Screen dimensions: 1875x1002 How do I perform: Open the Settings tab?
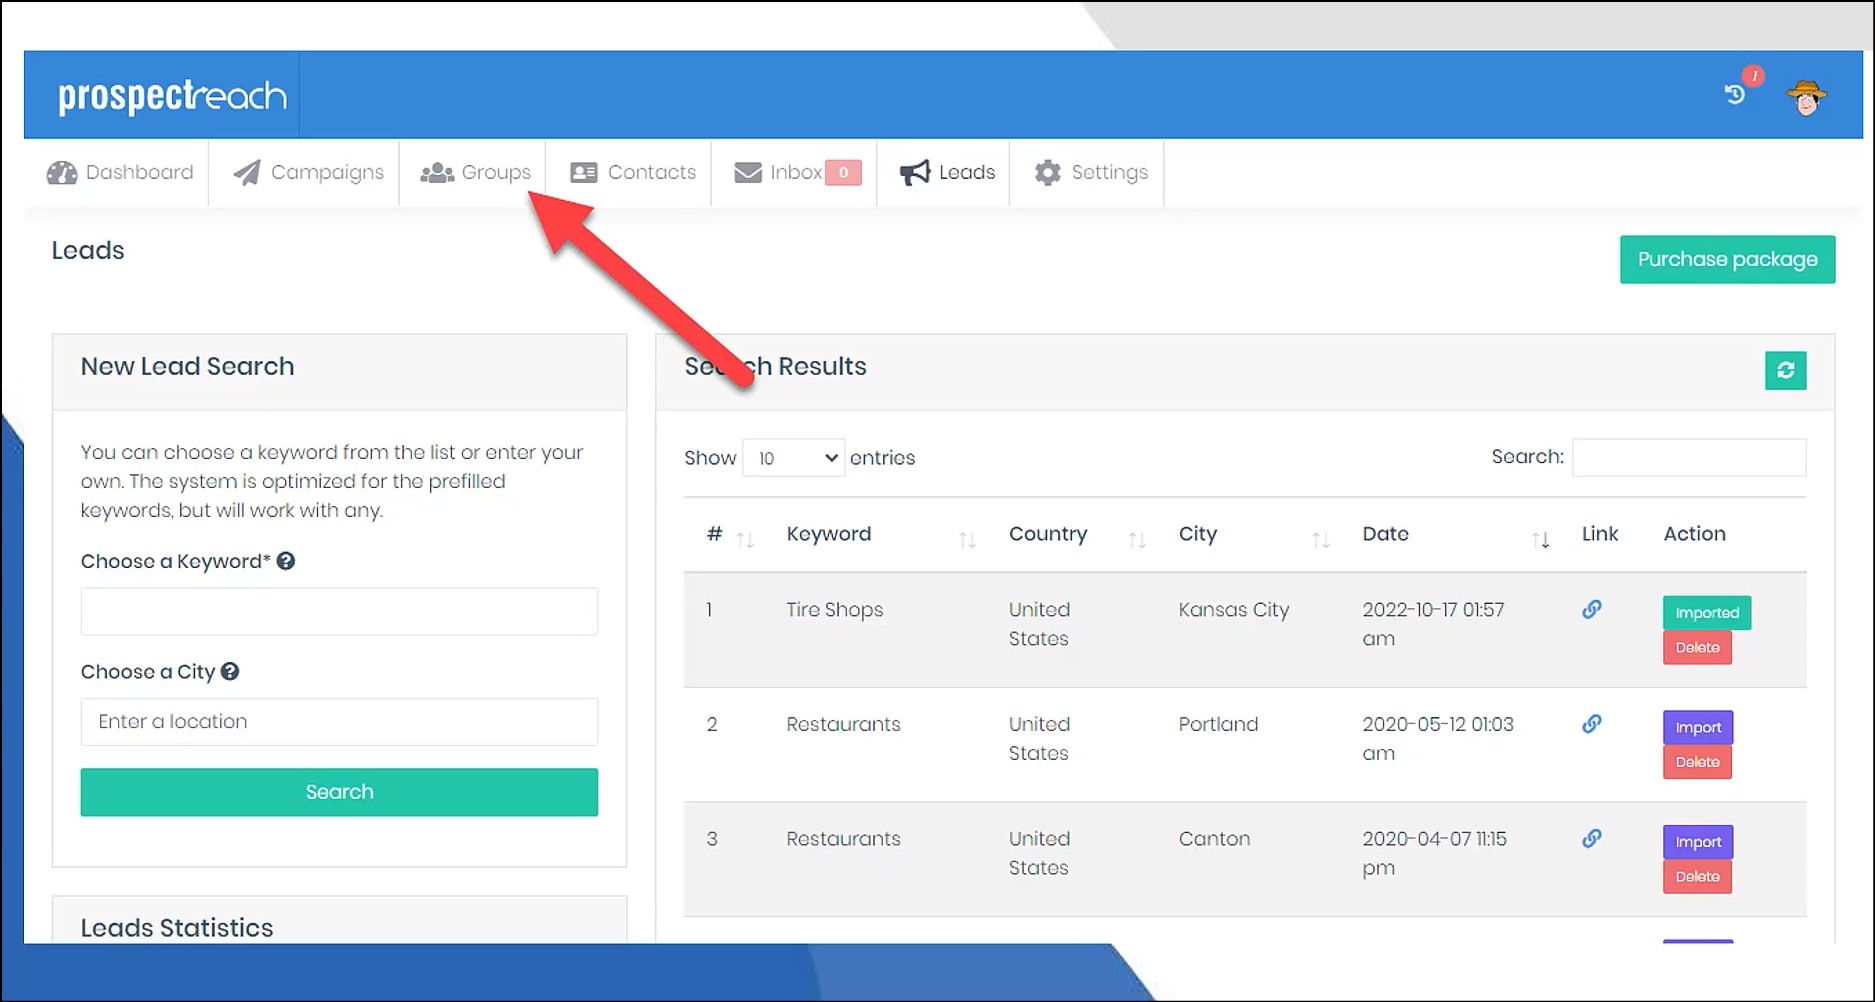(x=1090, y=173)
